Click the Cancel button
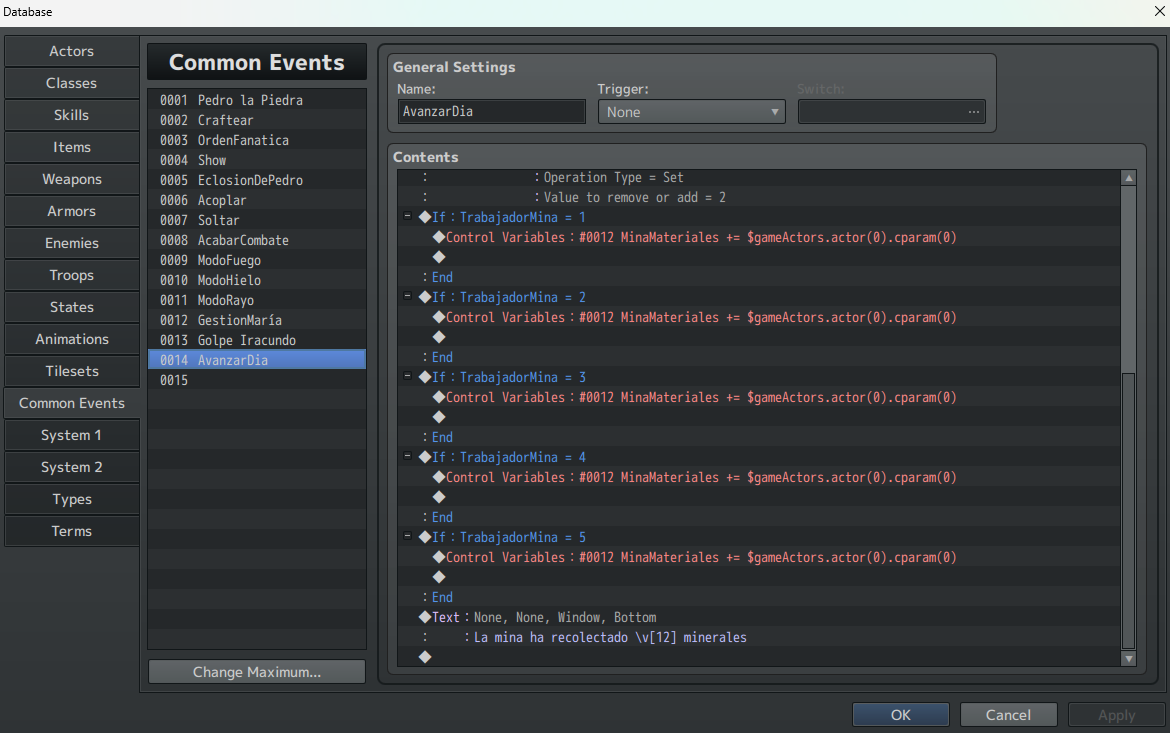 click(x=1008, y=714)
